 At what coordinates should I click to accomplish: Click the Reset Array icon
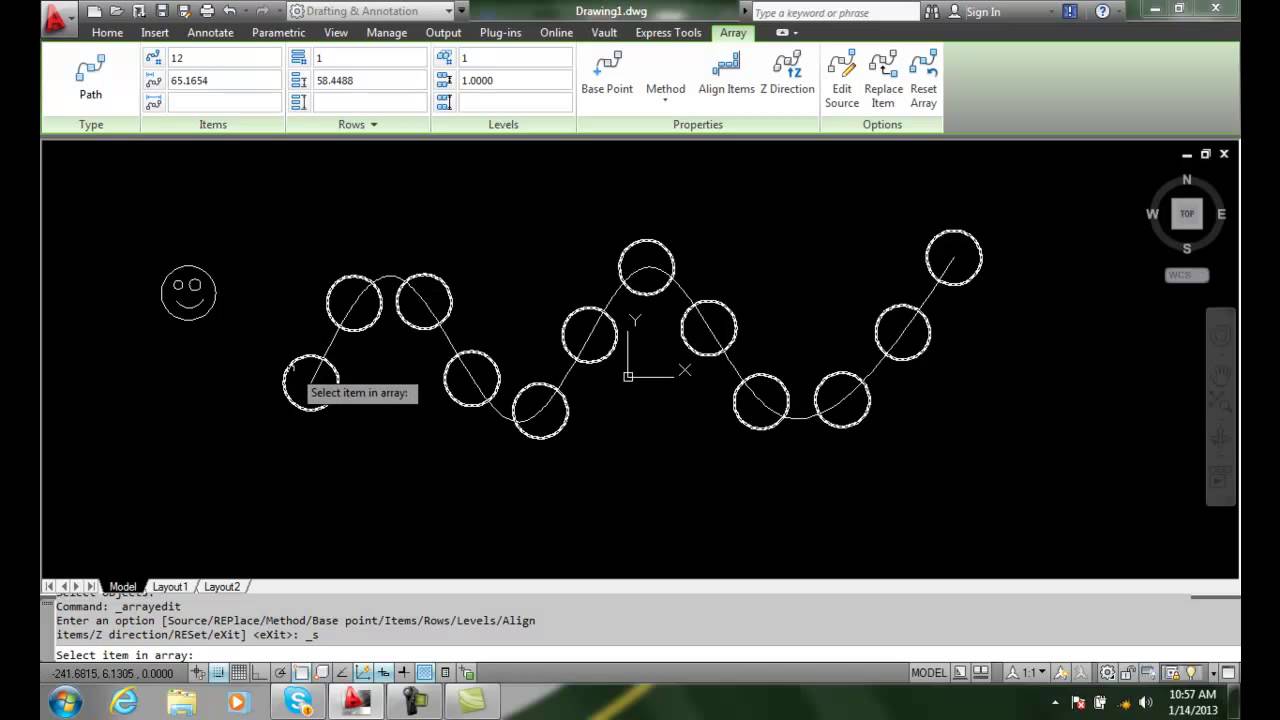[923, 65]
